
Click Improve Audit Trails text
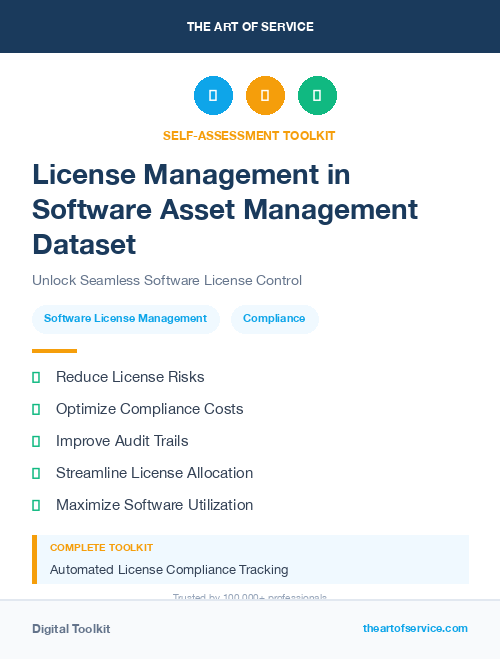(x=122, y=441)
